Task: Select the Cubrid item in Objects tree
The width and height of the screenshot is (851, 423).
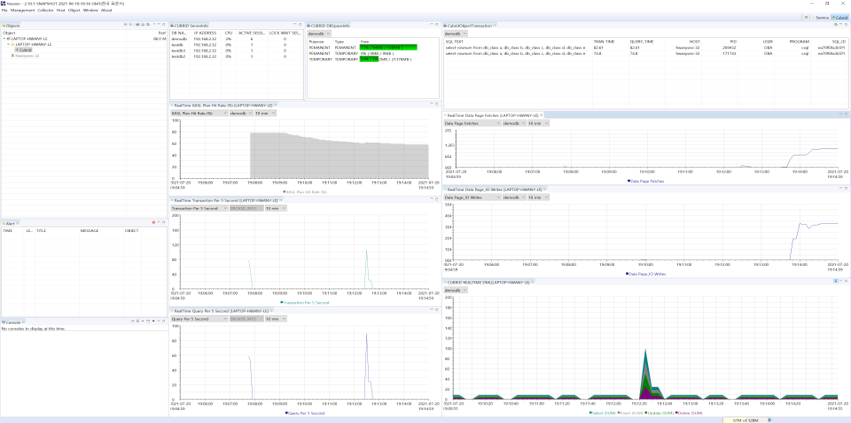Action: tap(23, 49)
